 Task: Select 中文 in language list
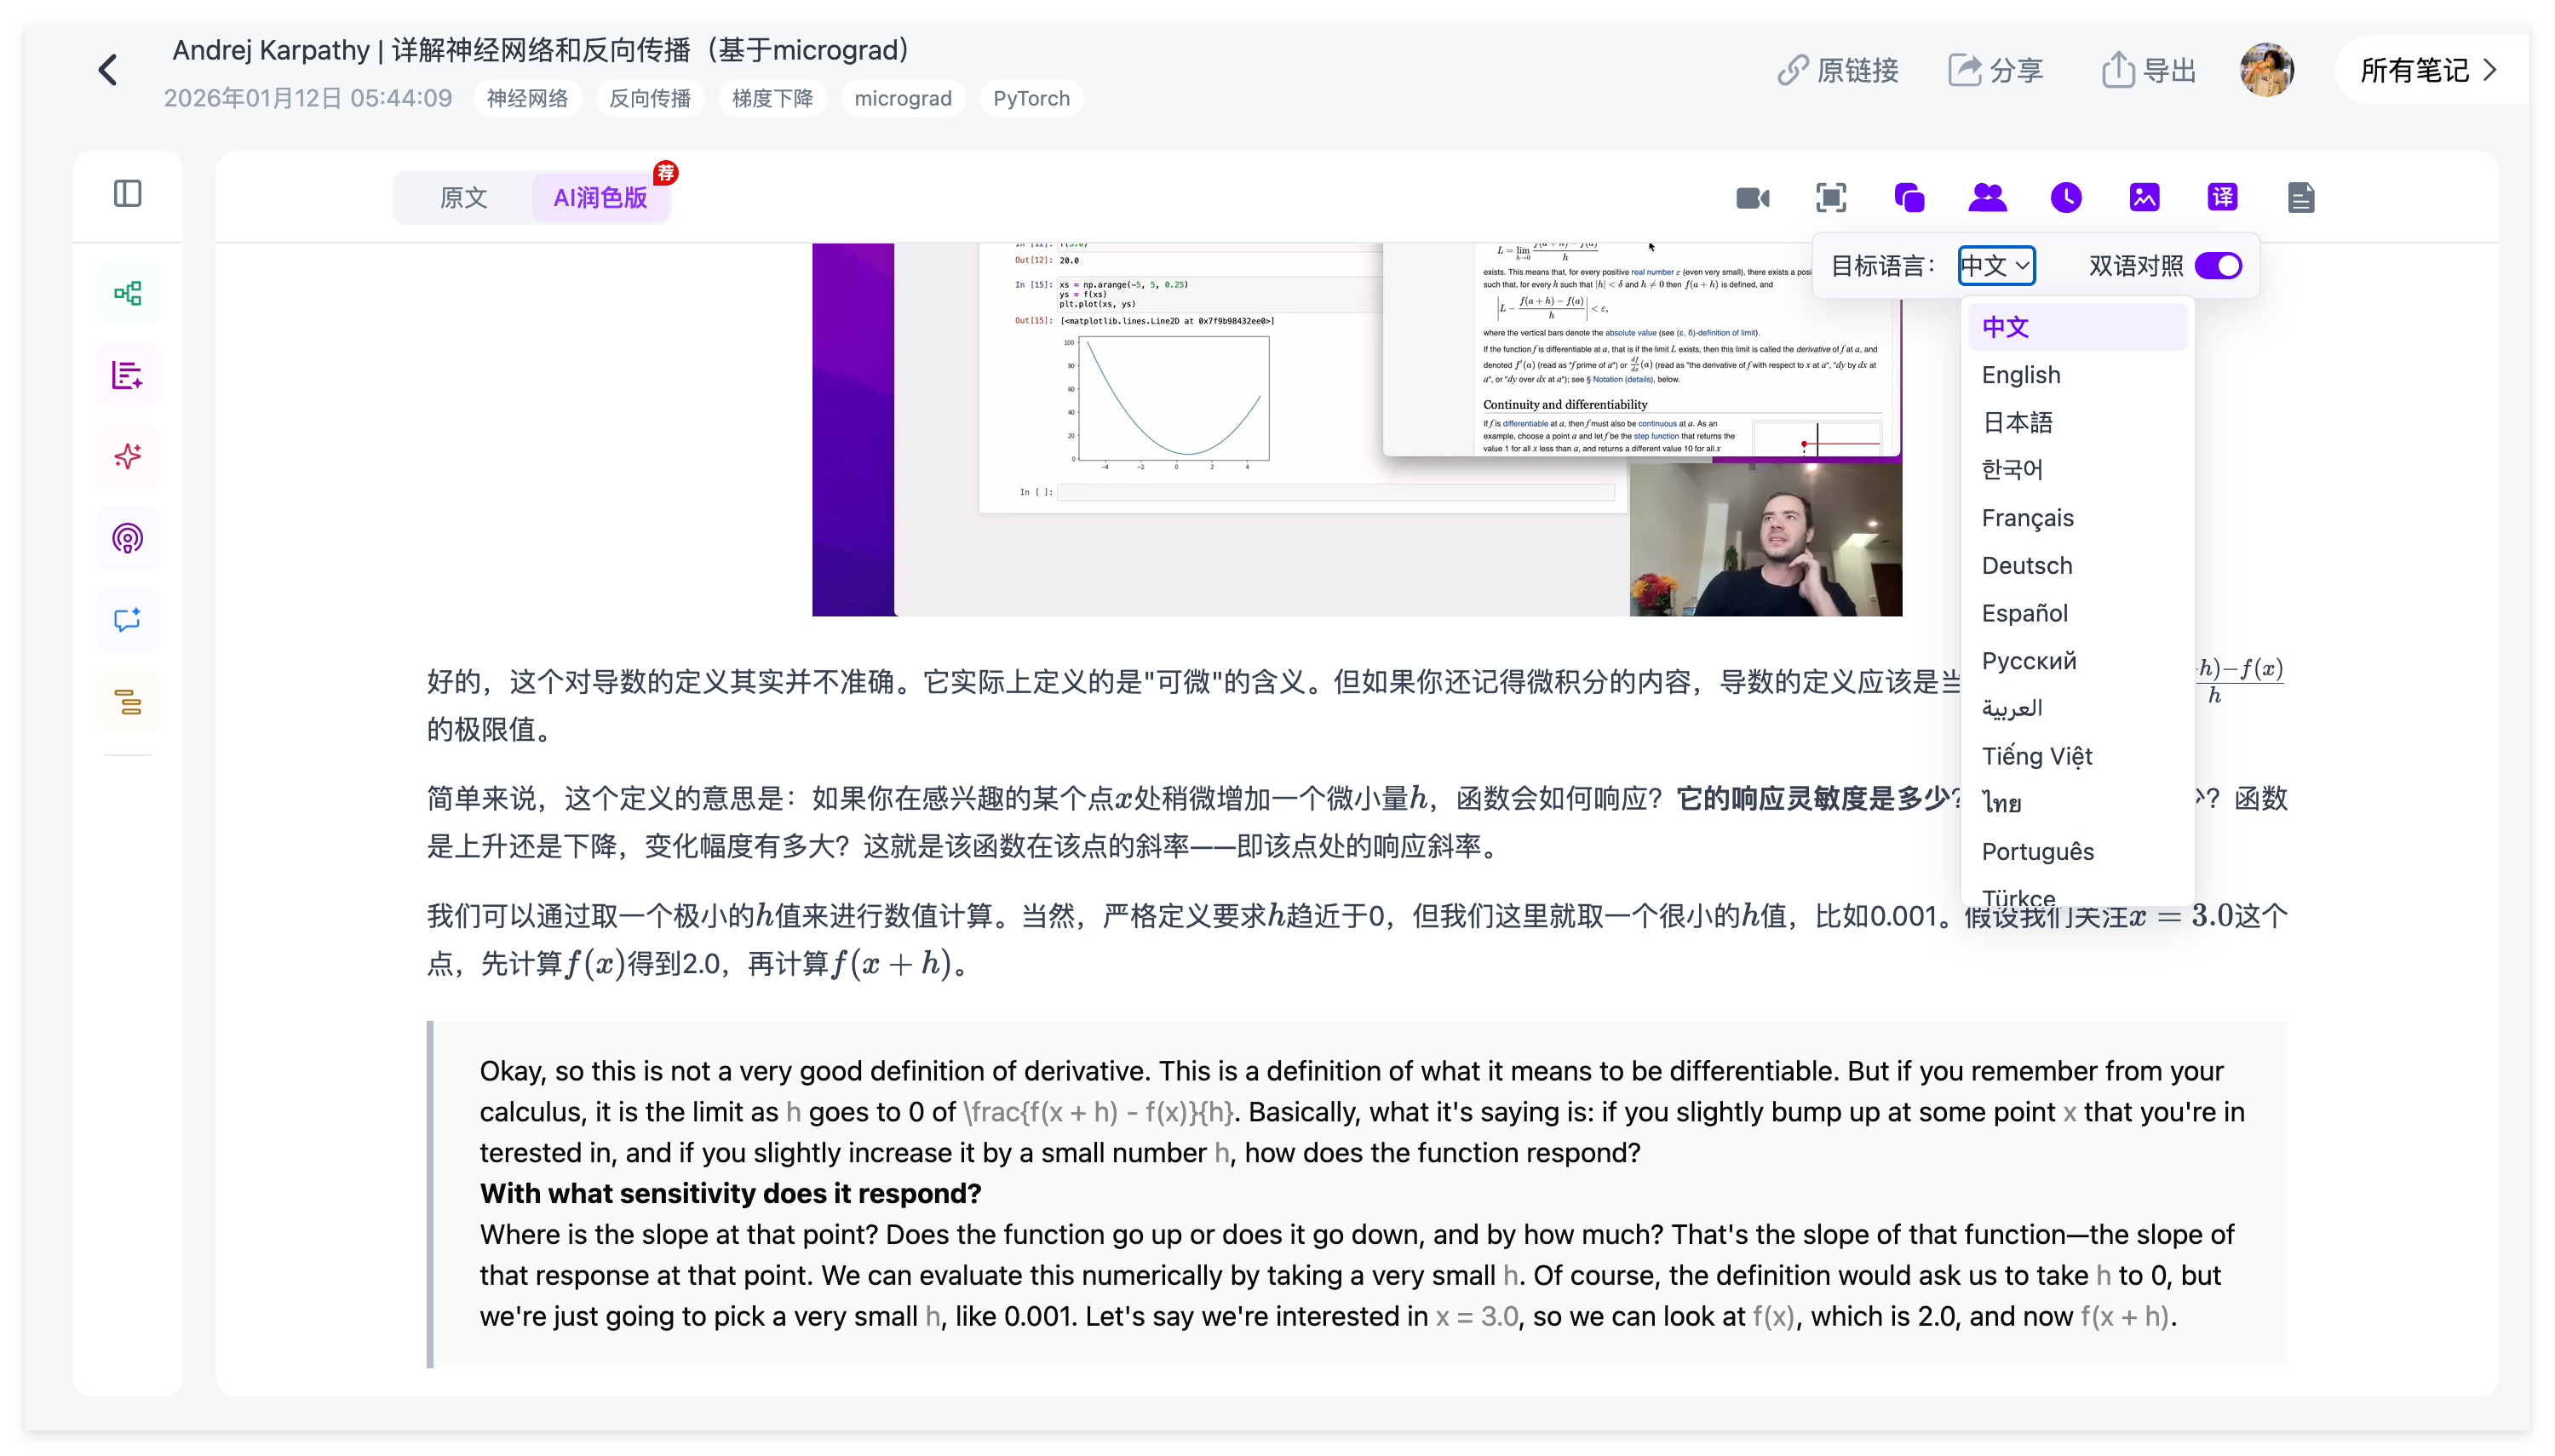[2077, 327]
